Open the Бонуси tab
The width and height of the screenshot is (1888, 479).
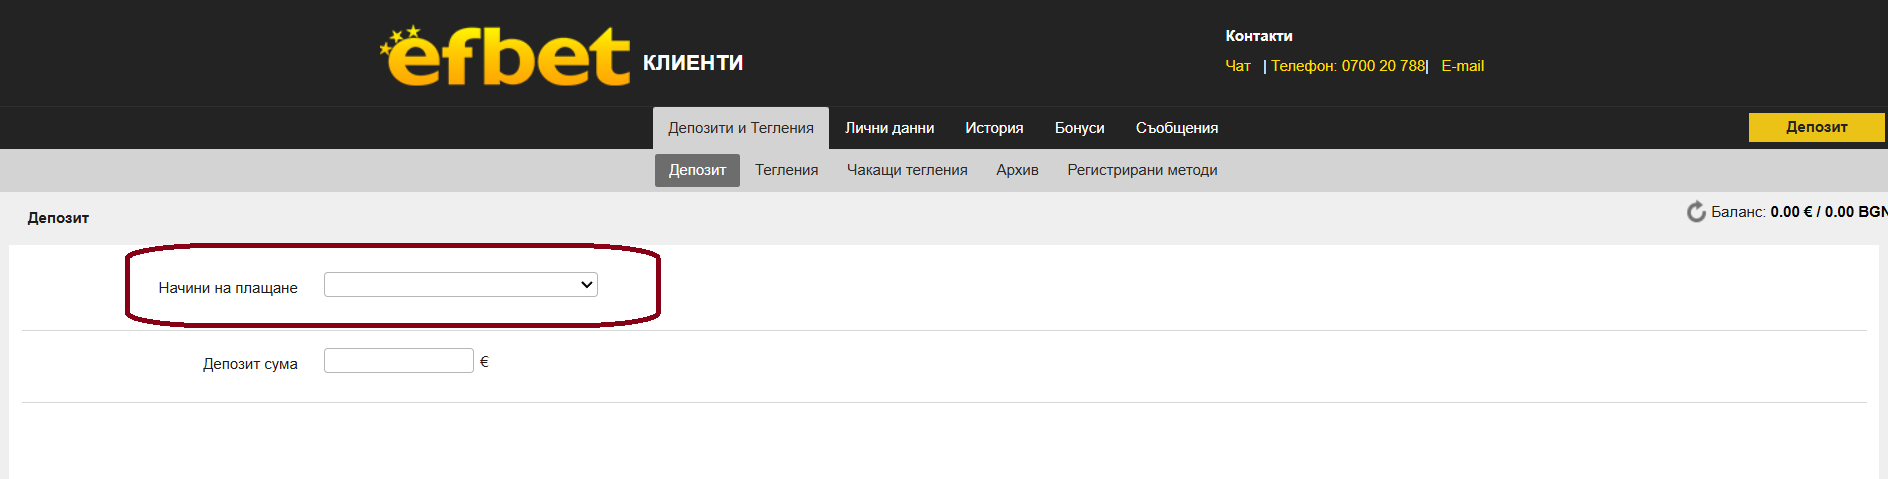click(x=1080, y=128)
